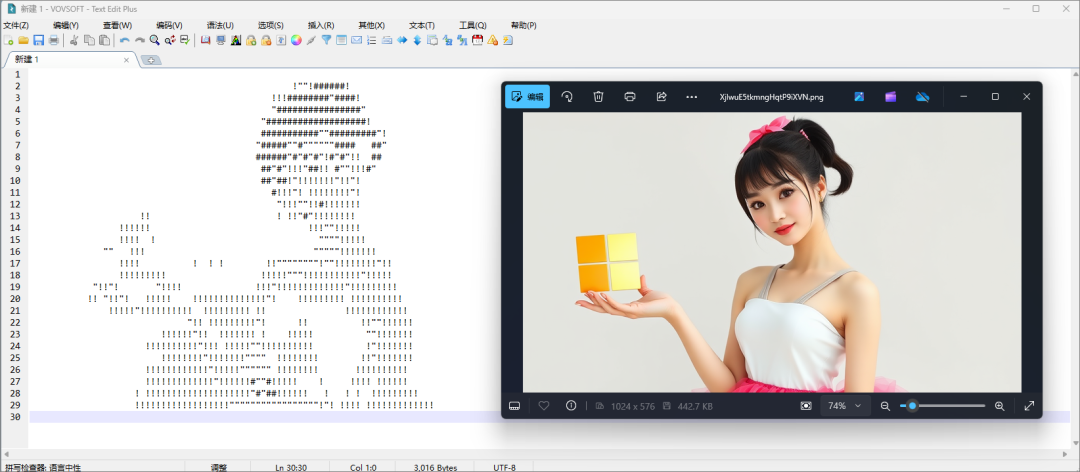
Task: Click the editor's horizontal scrollbar left arrow
Action: coord(5,454)
